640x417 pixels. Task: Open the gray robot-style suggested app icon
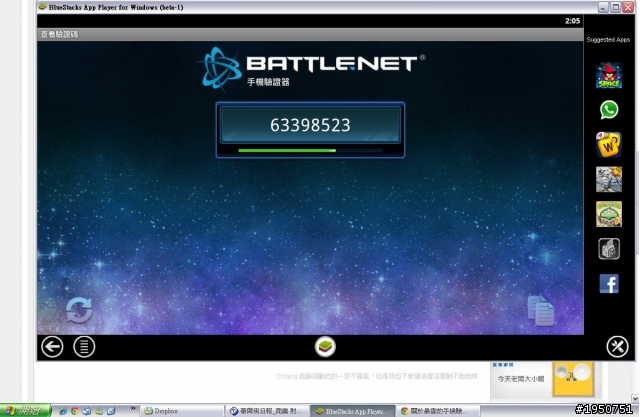(609, 249)
